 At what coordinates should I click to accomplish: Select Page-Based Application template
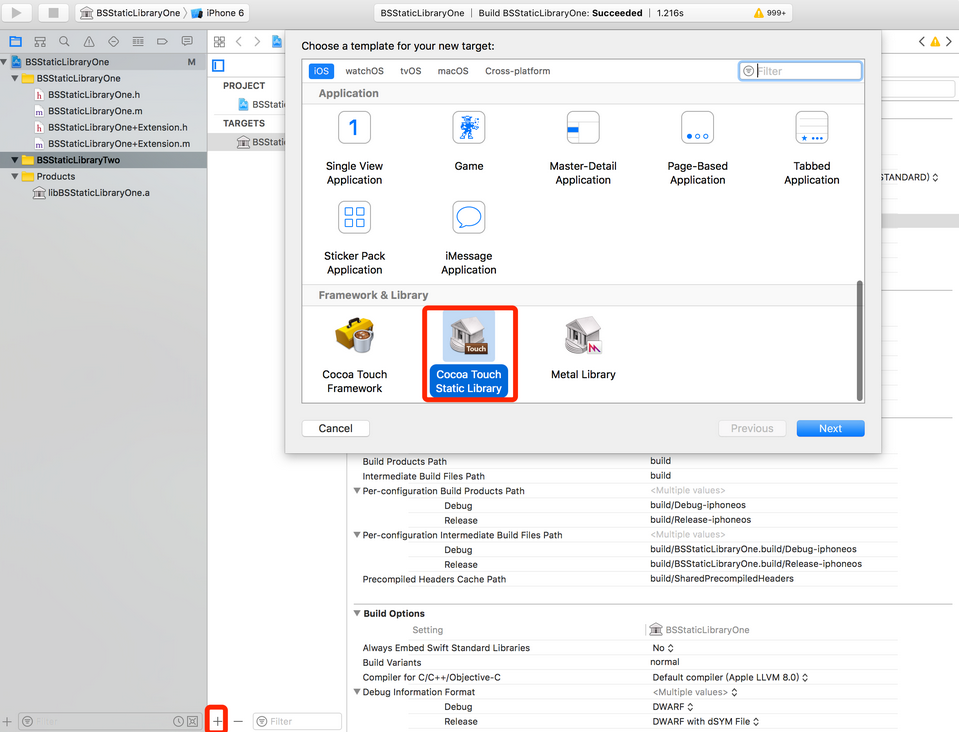click(x=697, y=148)
